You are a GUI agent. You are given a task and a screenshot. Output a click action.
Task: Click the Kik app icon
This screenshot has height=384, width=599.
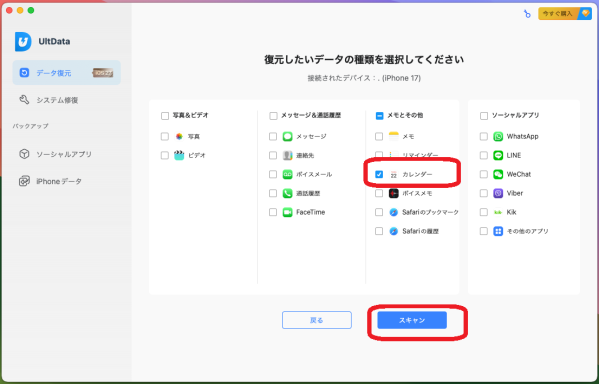click(498, 212)
